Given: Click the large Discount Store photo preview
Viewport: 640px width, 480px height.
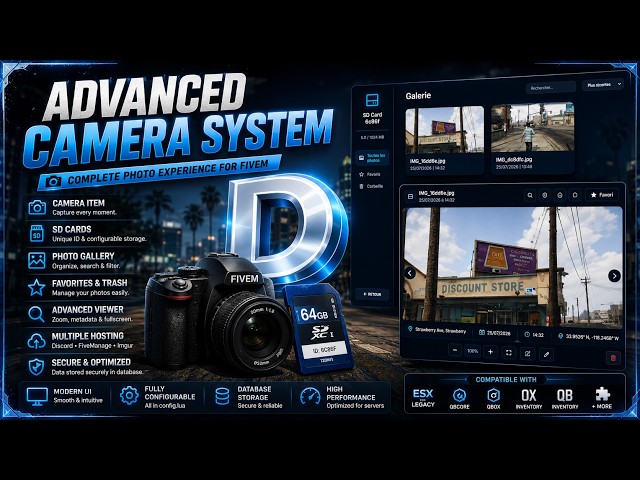Looking at the screenshot, I should [512, 267].
